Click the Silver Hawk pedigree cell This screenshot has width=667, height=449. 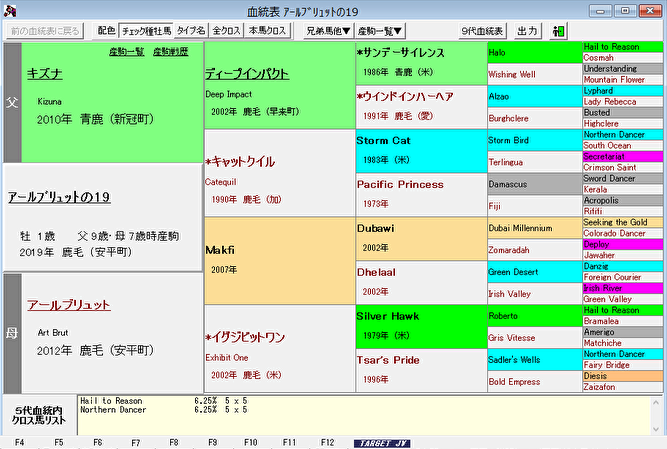tap(421, 327)
